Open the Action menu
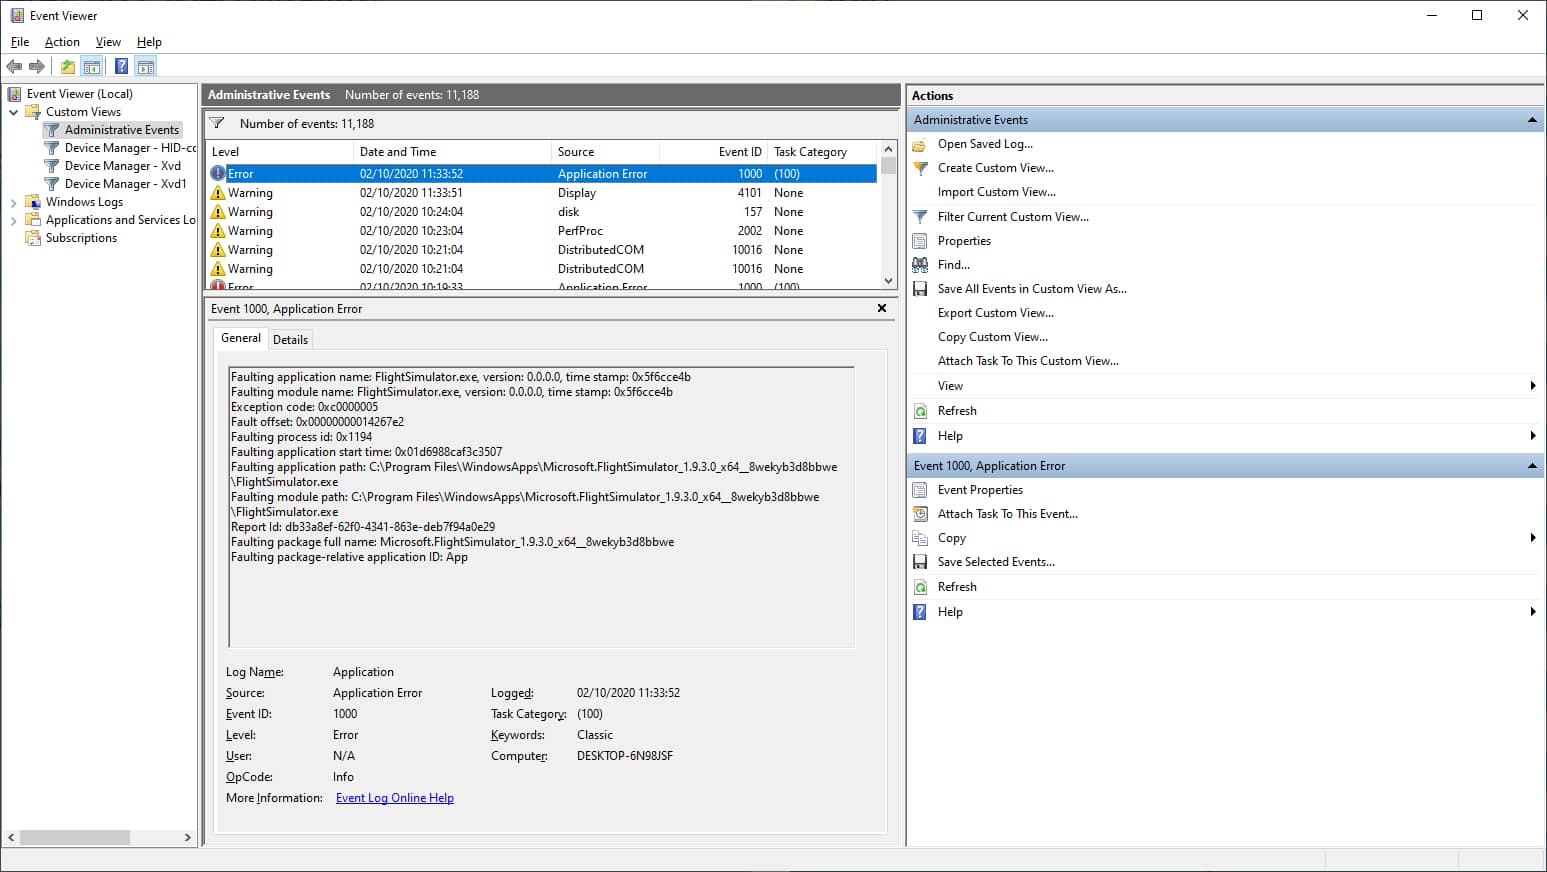 tap(62, 42)
